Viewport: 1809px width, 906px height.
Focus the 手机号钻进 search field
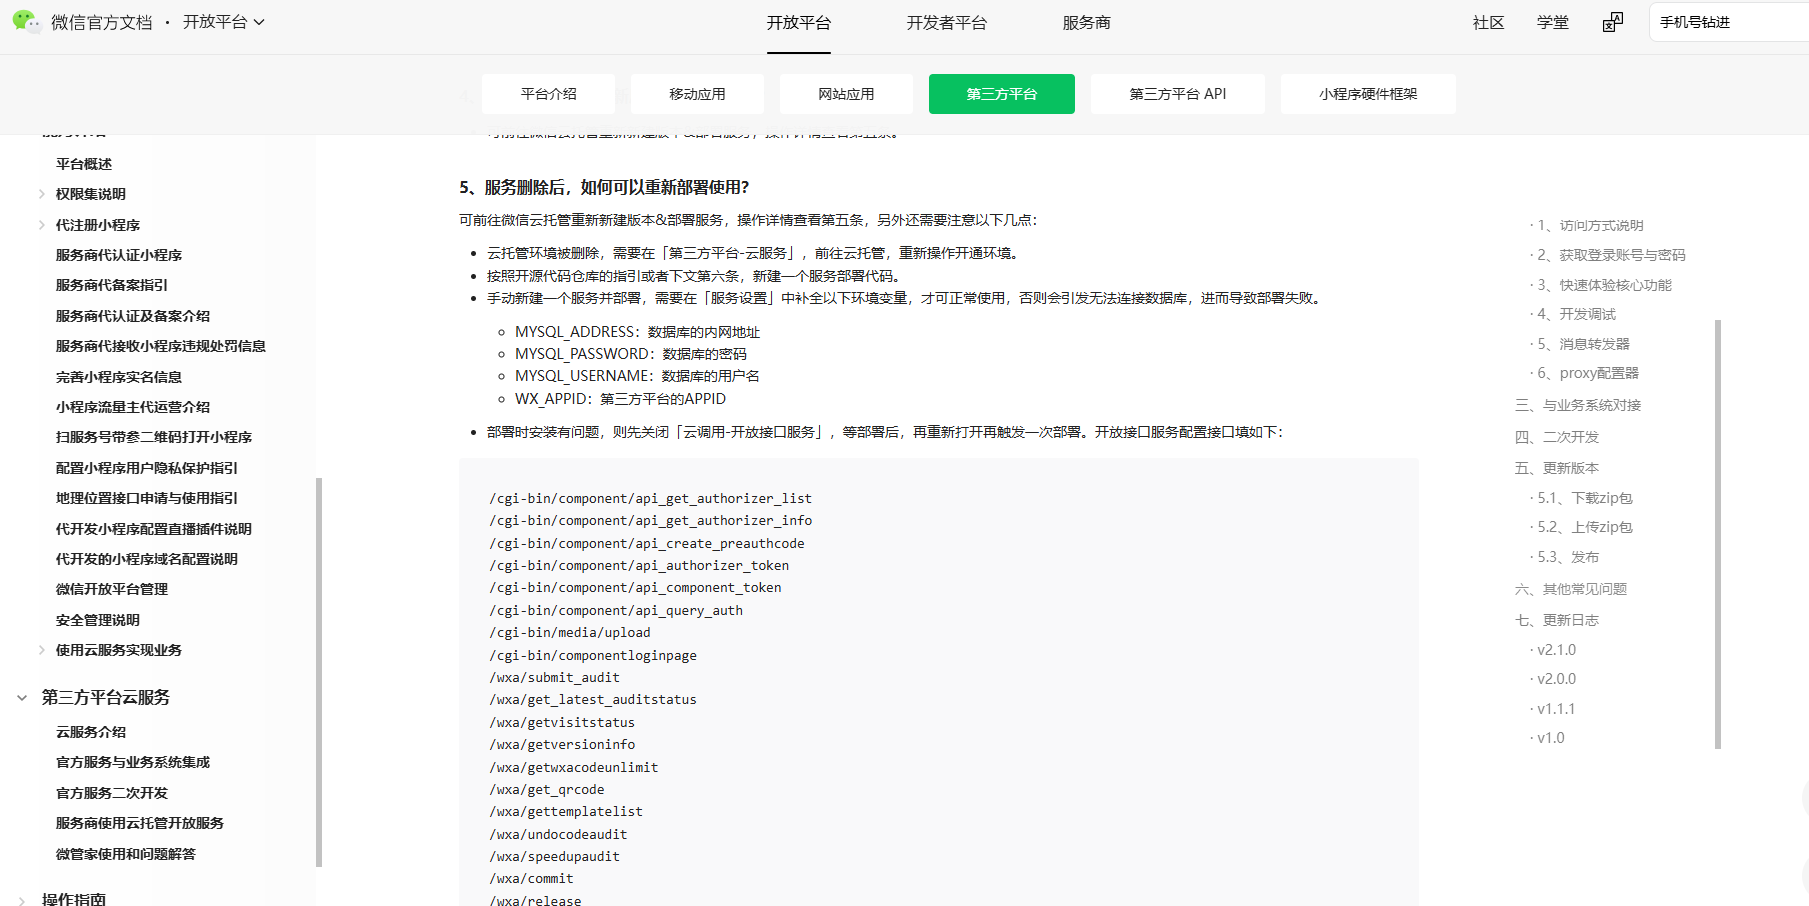click(x=1729, y=22)
